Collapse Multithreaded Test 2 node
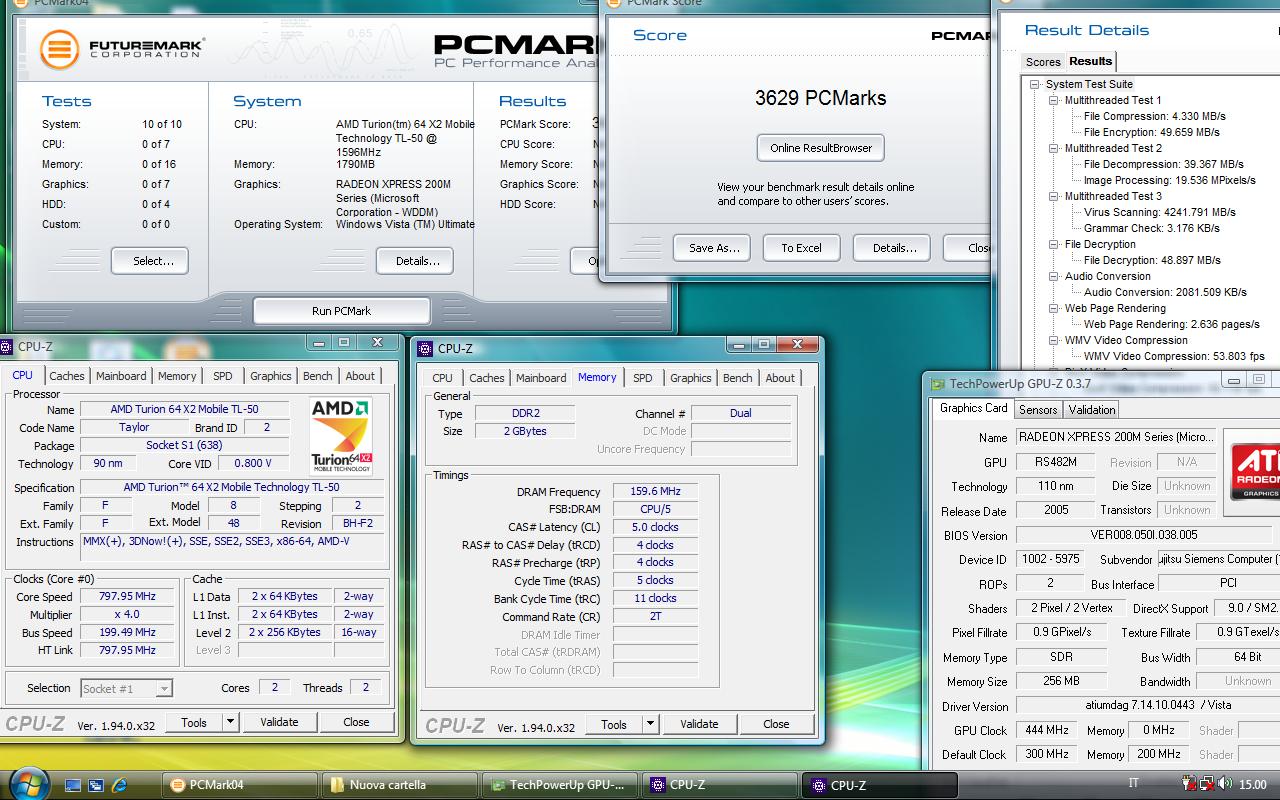 1054,149
